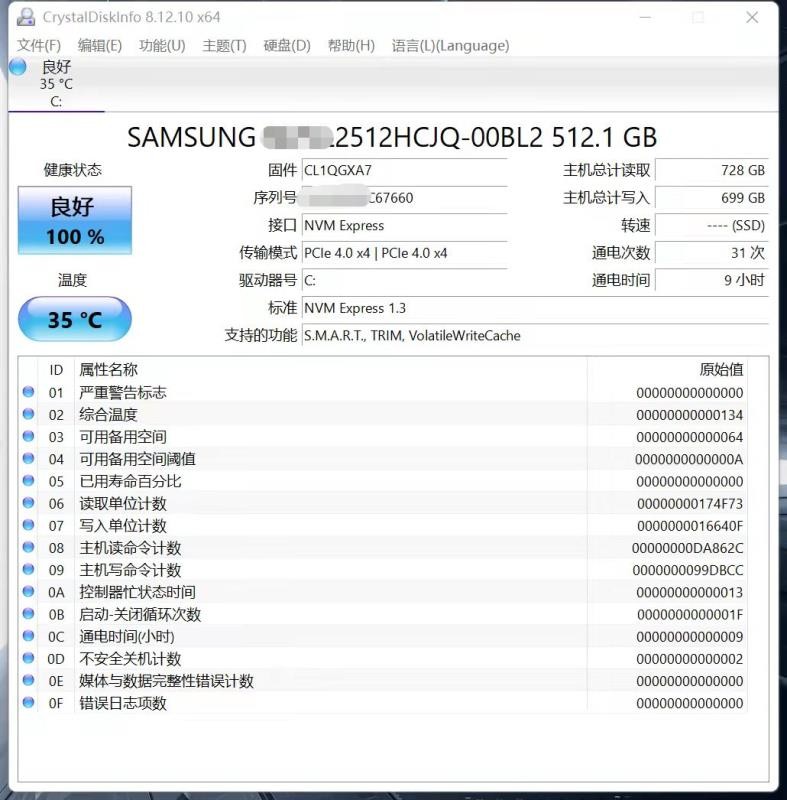Click the SAMSUNG 512.1 GB drive title
Image resolution: width=787 pixels, height=800 pixels.
point(392,137)
